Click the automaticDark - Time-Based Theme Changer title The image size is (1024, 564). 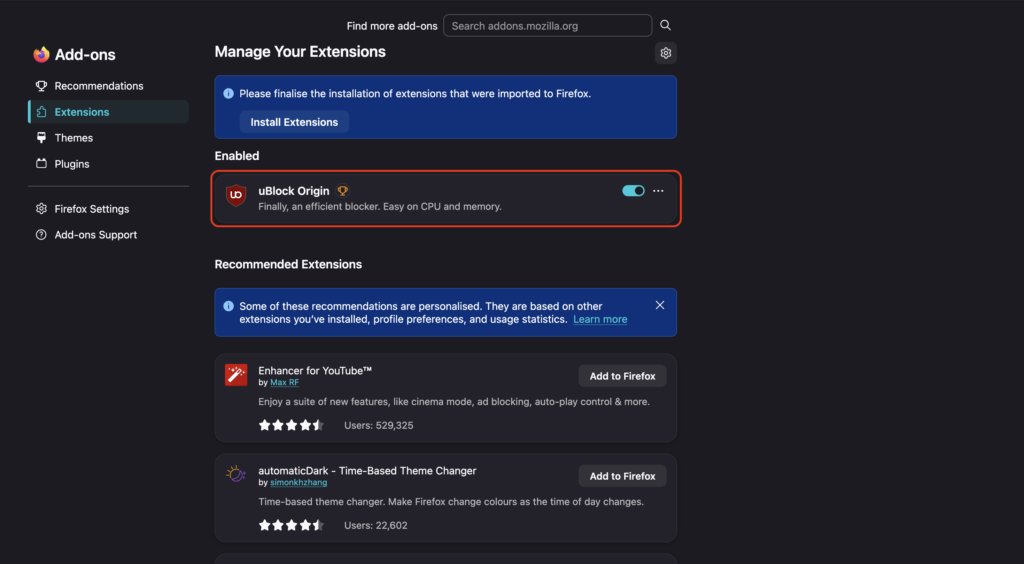coord(367,471)
